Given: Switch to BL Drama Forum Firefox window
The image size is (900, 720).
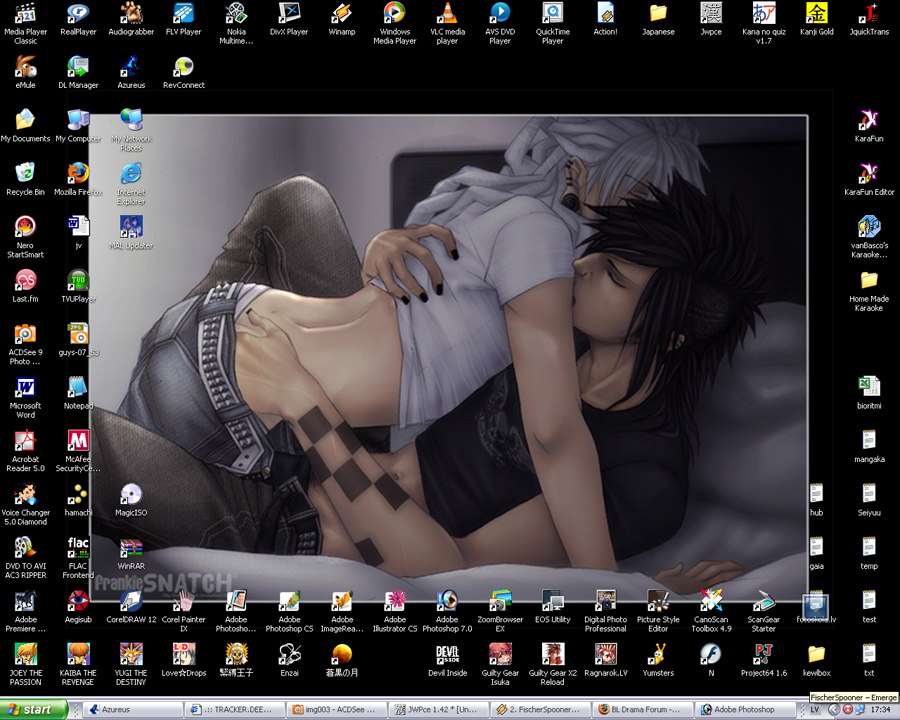Looking at the screenshot, I should pyautogui.click(x=642, y=710).
